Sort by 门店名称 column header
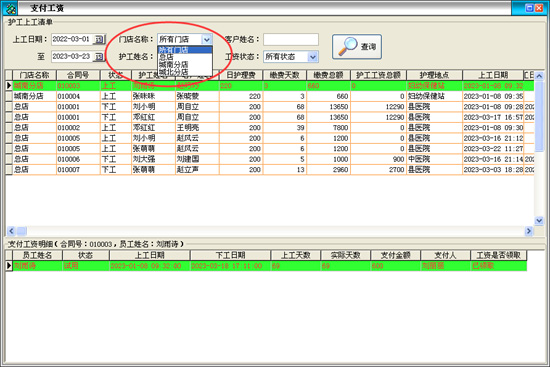 (34, 75)
